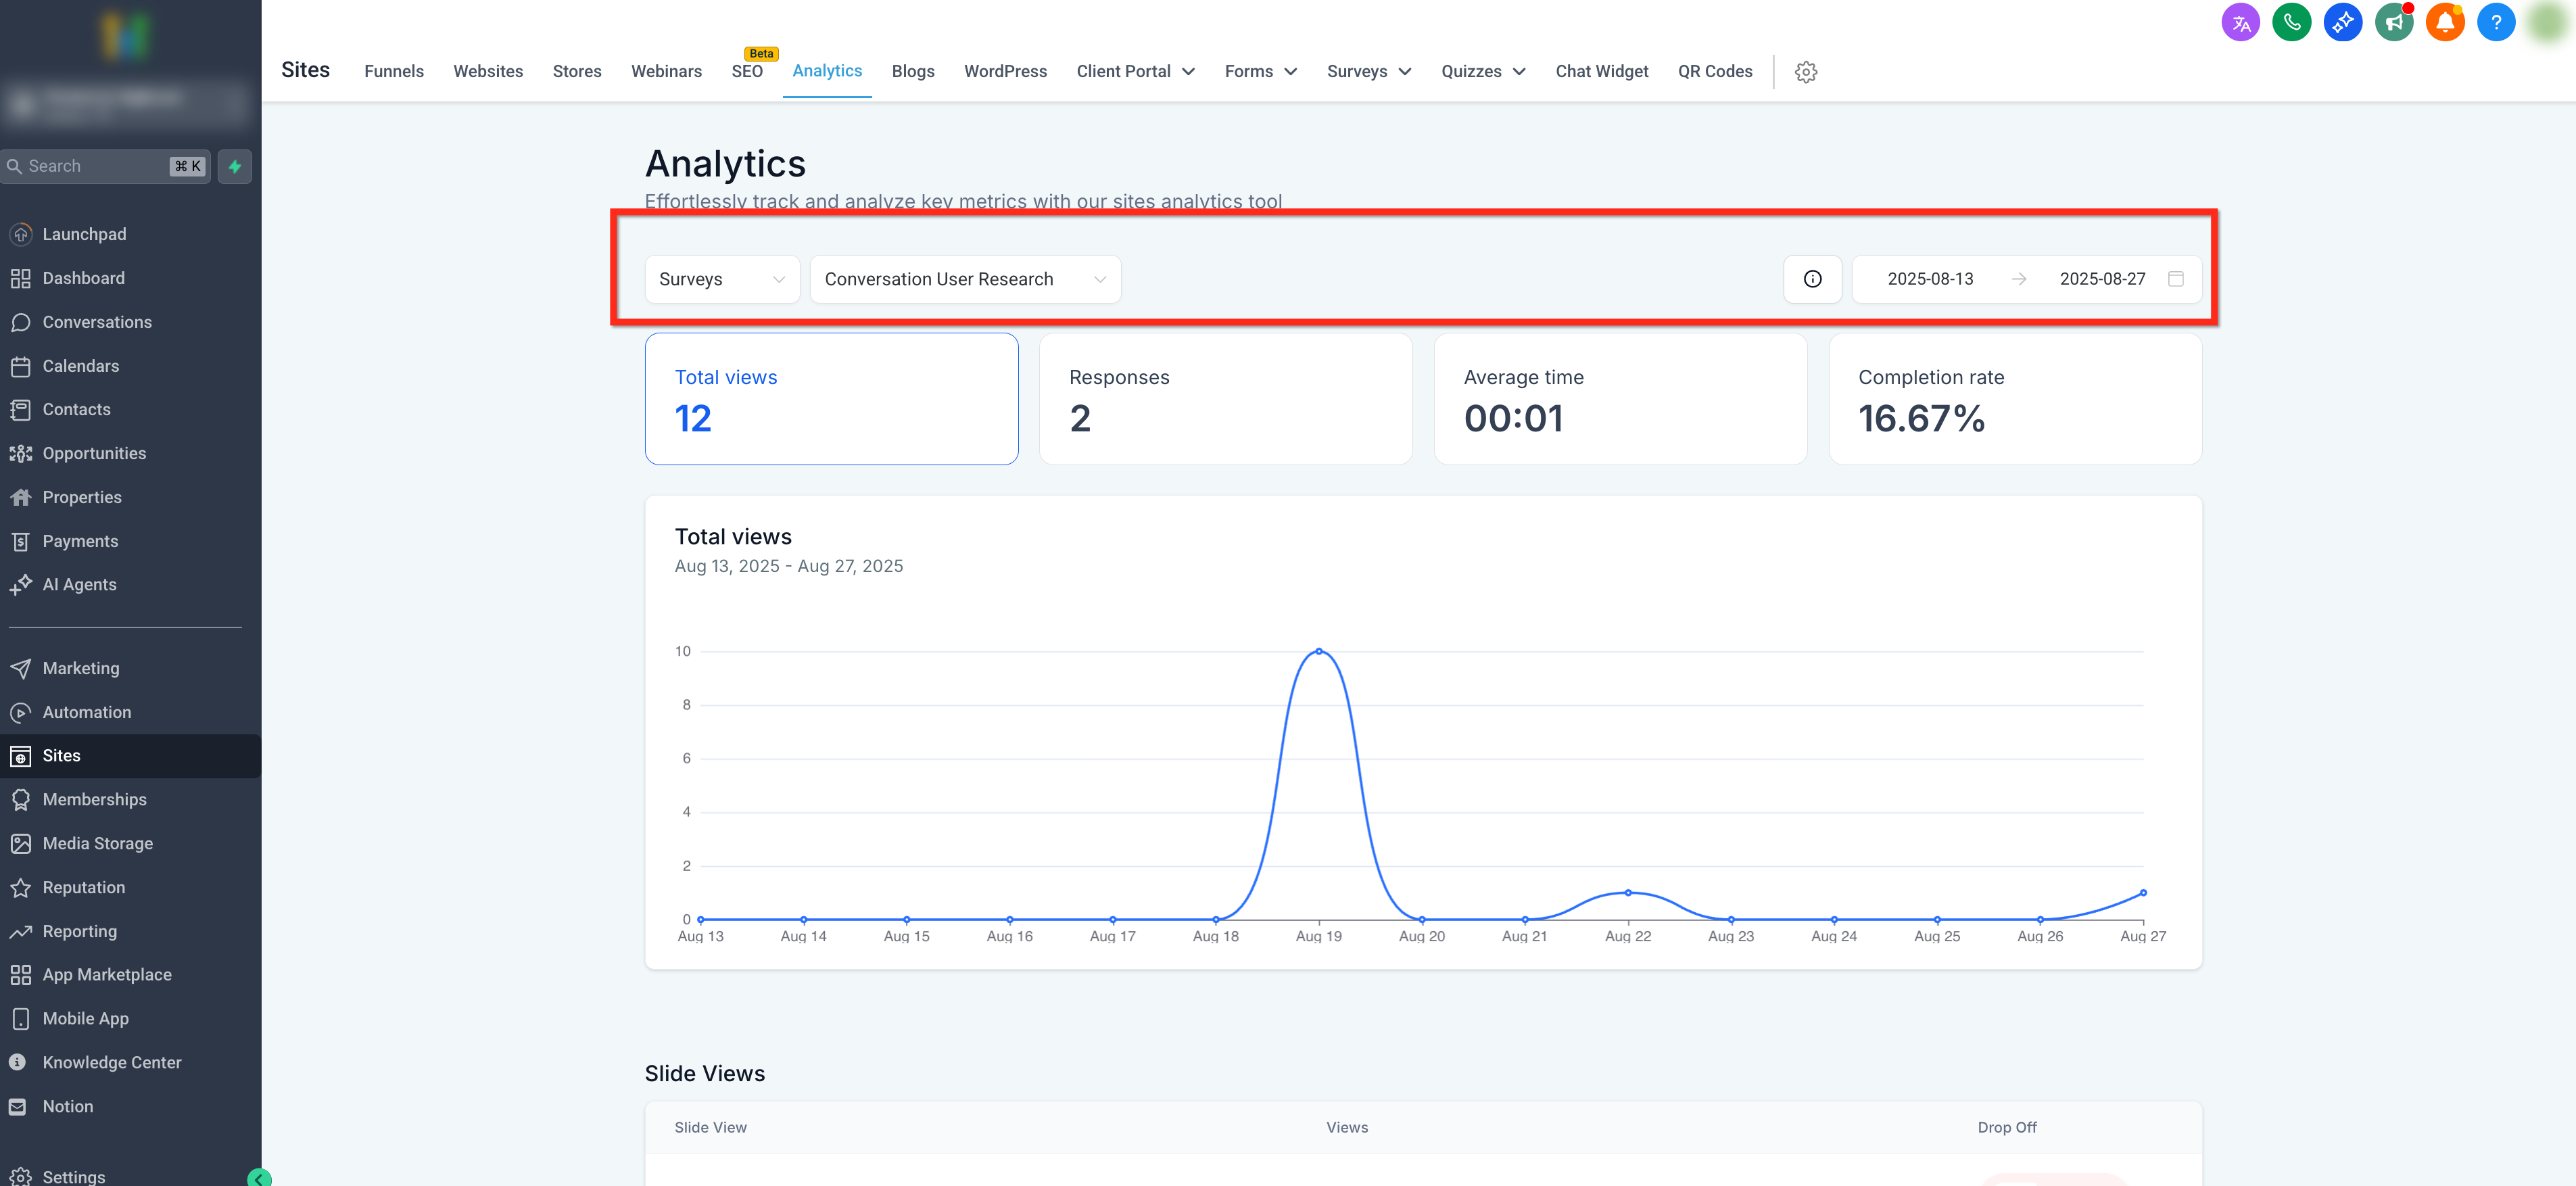Click the purple language translate icon
Image resolution: width=2576 pixels, height=1186 pixels.
(x=2240, y=22)
